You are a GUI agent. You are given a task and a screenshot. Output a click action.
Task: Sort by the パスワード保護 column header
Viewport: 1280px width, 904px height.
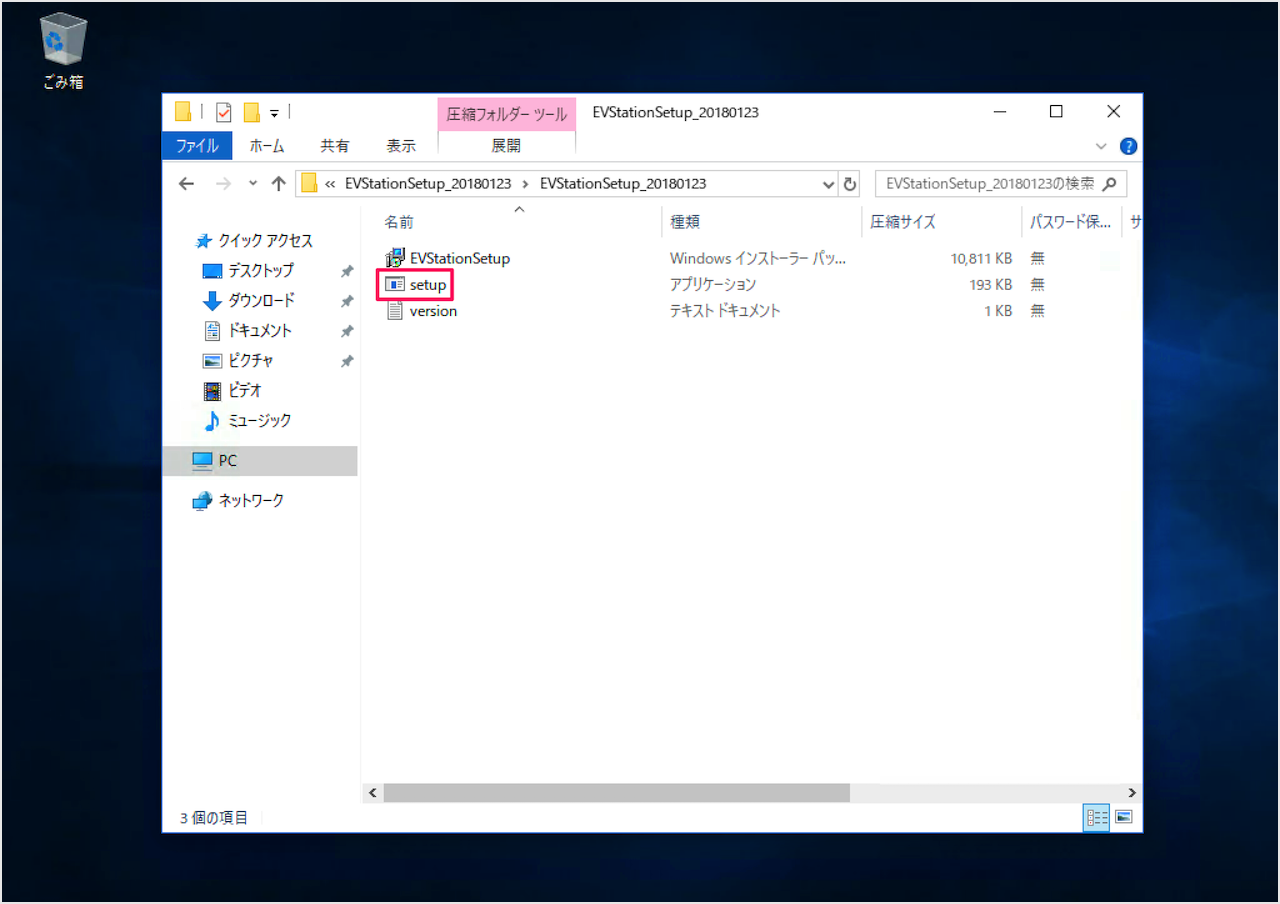click(1071, 222)
